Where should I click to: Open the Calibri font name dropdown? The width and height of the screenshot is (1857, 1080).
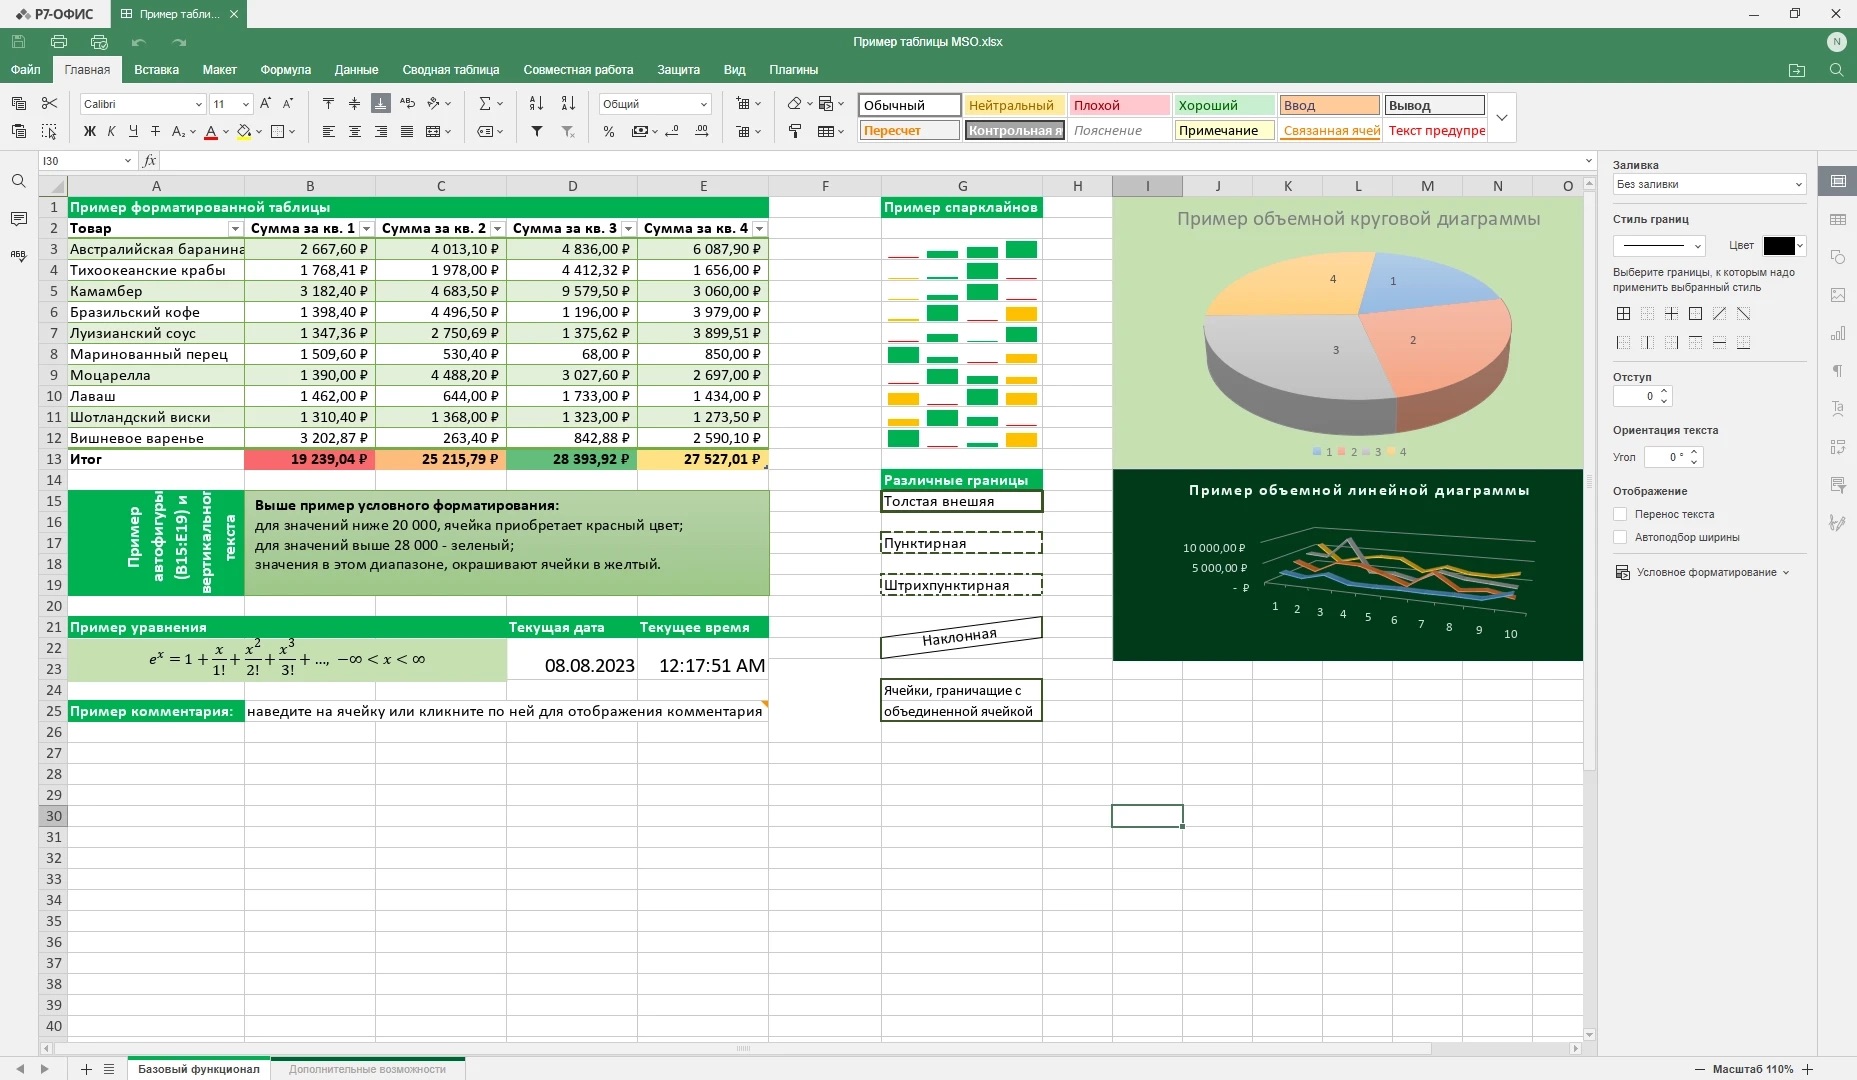(x=198, y=104)
